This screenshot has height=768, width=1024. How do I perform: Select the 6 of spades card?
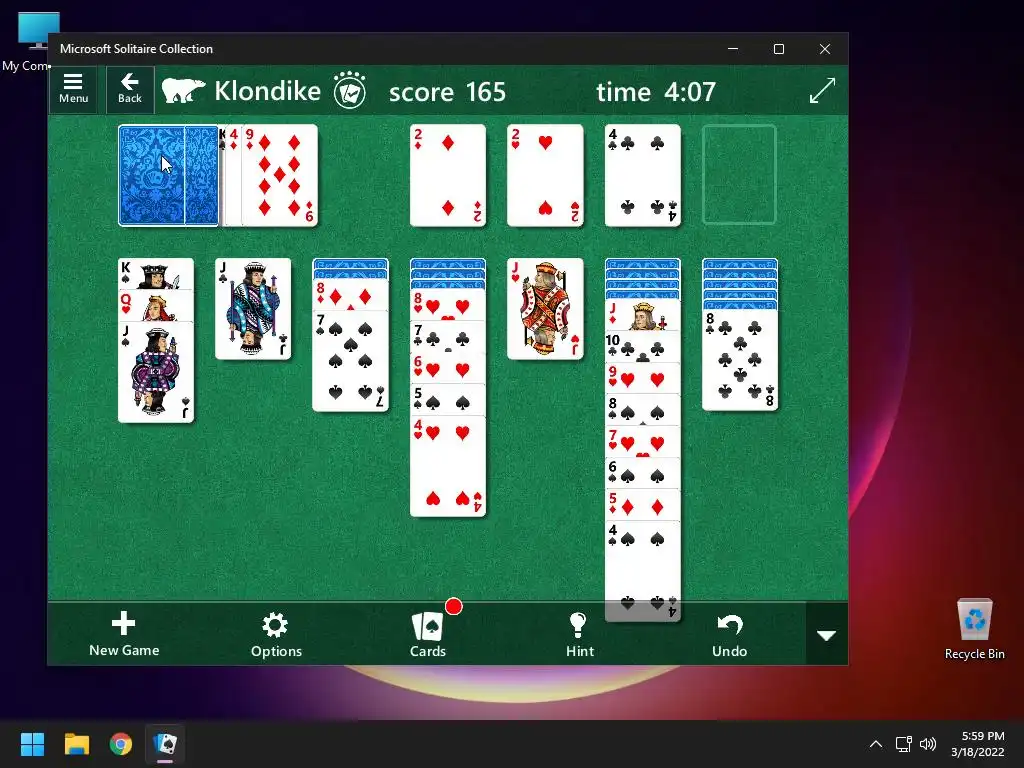(x=643, y=473)
